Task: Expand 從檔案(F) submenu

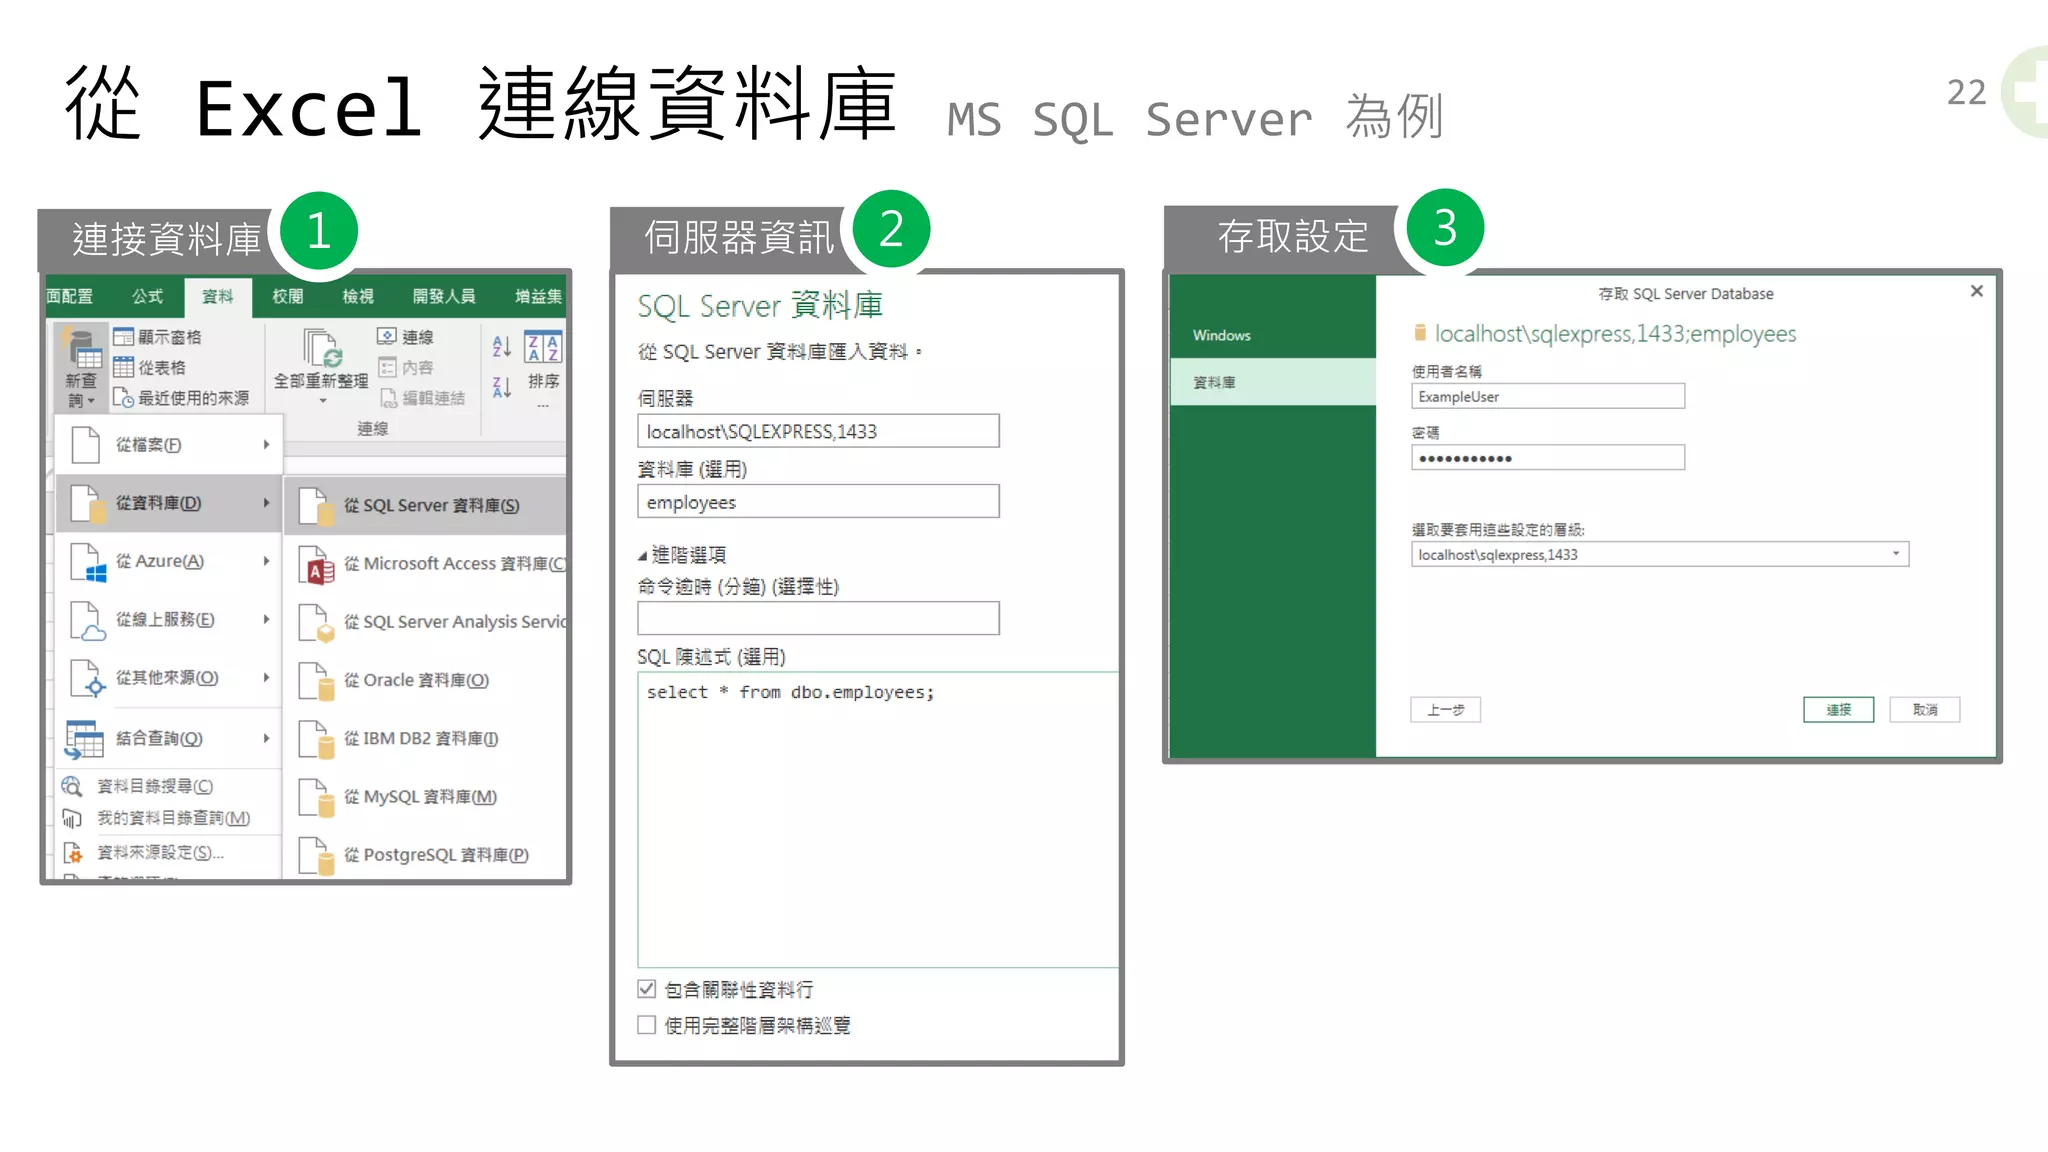Action: (168, 445)
